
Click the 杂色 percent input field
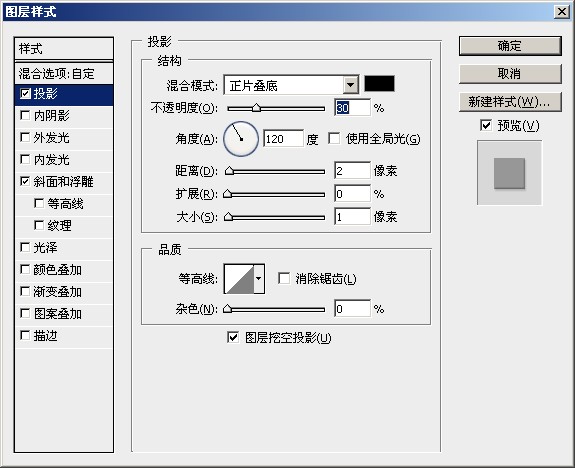pos(352,309)
